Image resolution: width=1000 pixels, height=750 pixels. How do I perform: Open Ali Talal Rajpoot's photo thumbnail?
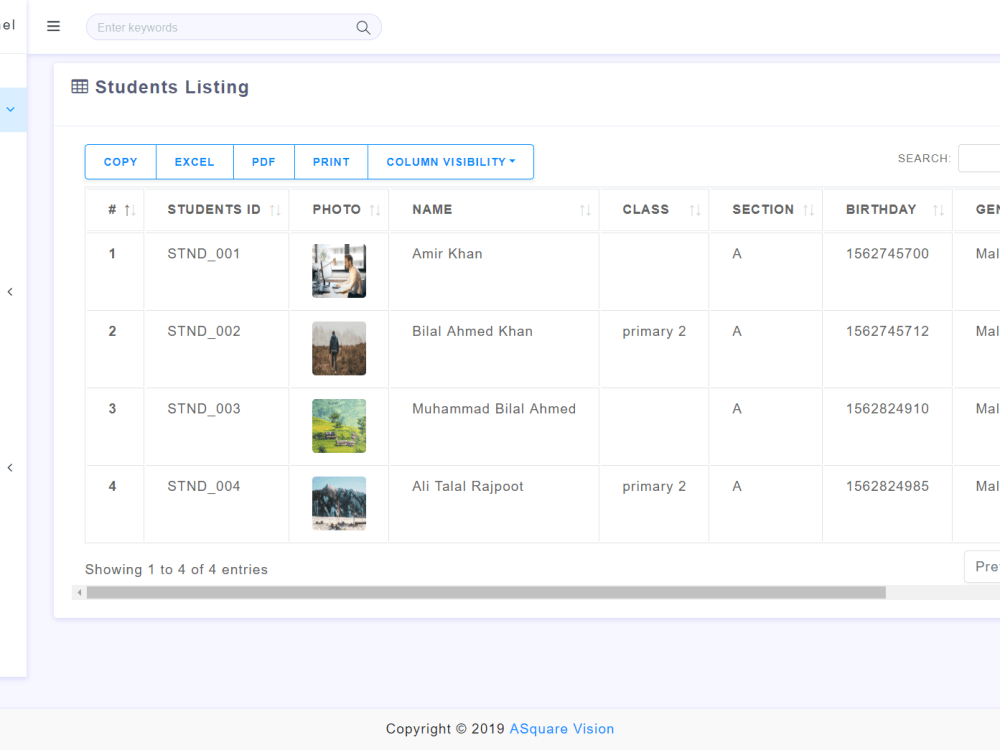[x=339, y=503]
